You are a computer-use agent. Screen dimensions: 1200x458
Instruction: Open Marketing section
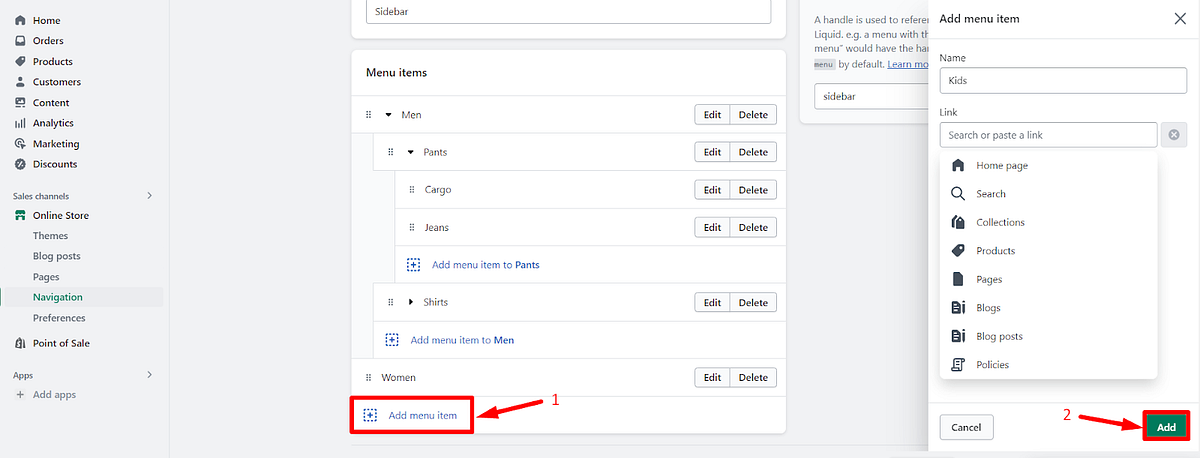pos(56,144)
